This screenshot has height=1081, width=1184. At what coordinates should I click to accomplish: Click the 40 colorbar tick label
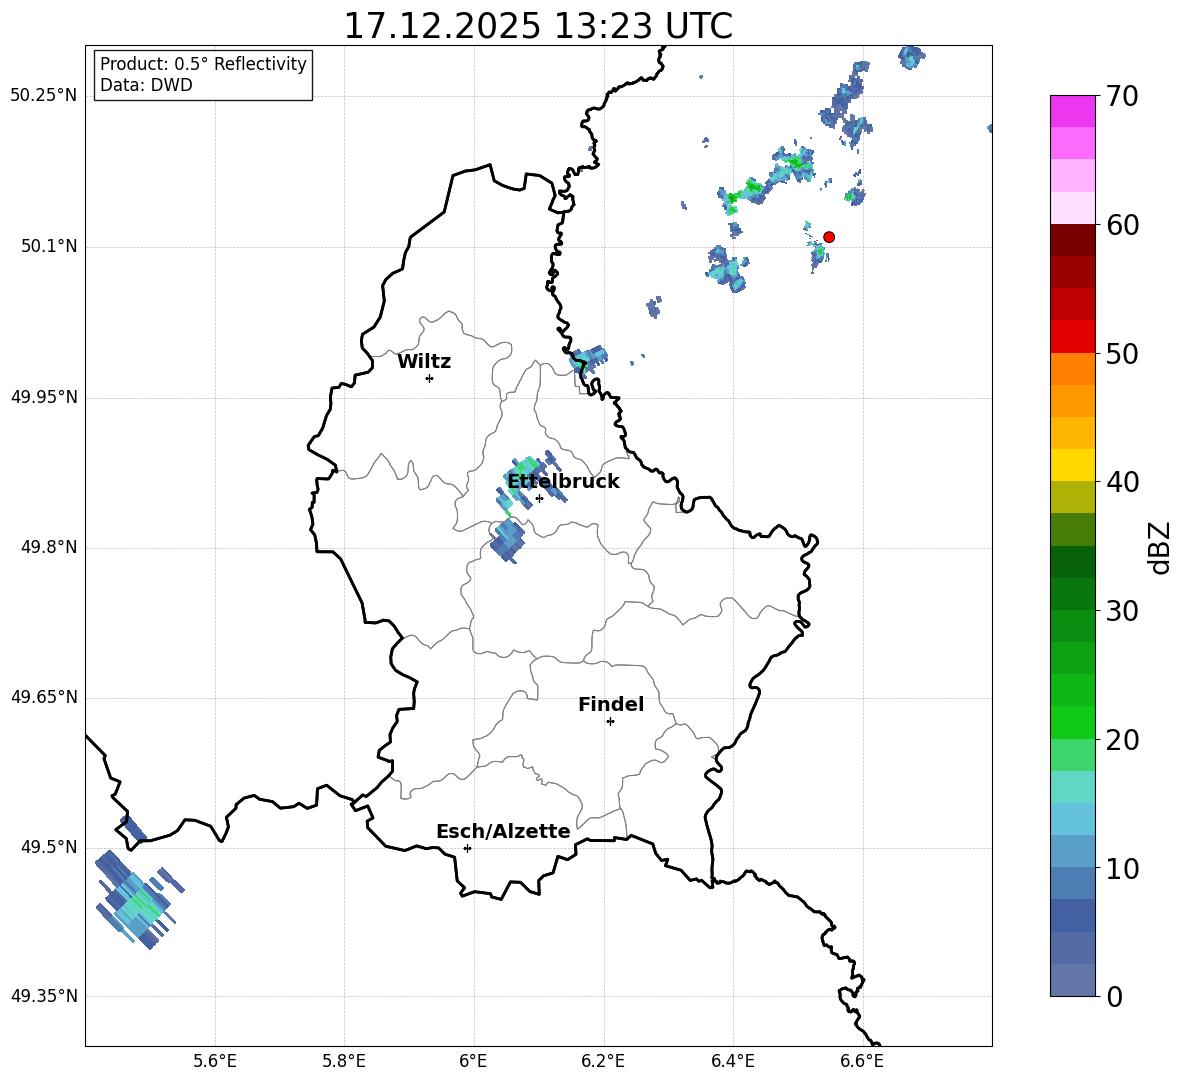(x=1122, y=482)
